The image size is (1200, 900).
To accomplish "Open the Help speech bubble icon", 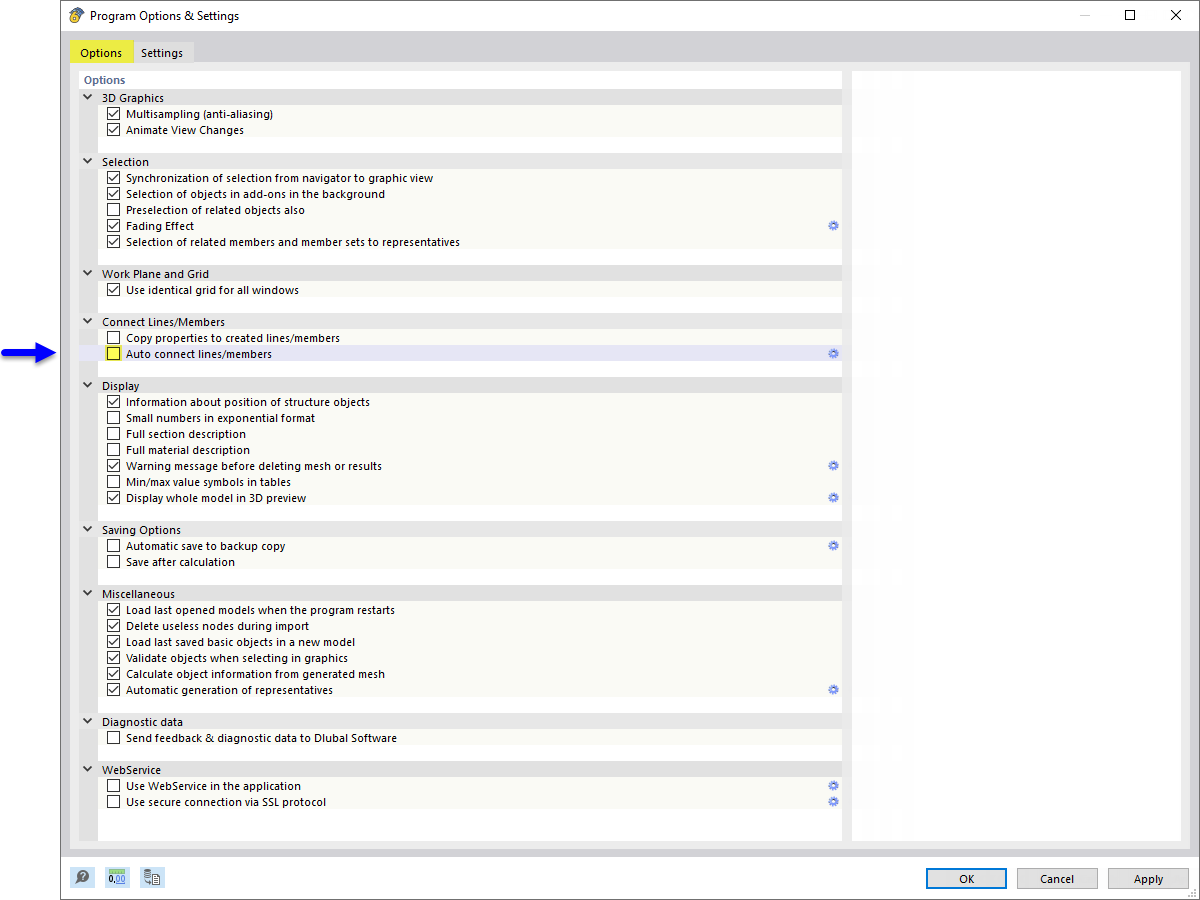I will [82, 877].
